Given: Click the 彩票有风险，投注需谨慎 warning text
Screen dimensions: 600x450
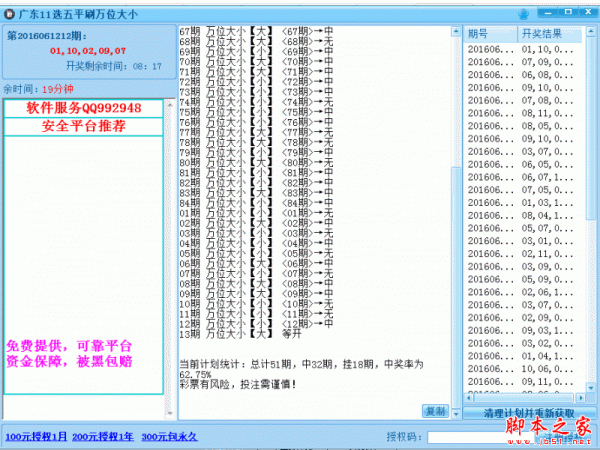Looking at the screenshot, I should 238,384.
